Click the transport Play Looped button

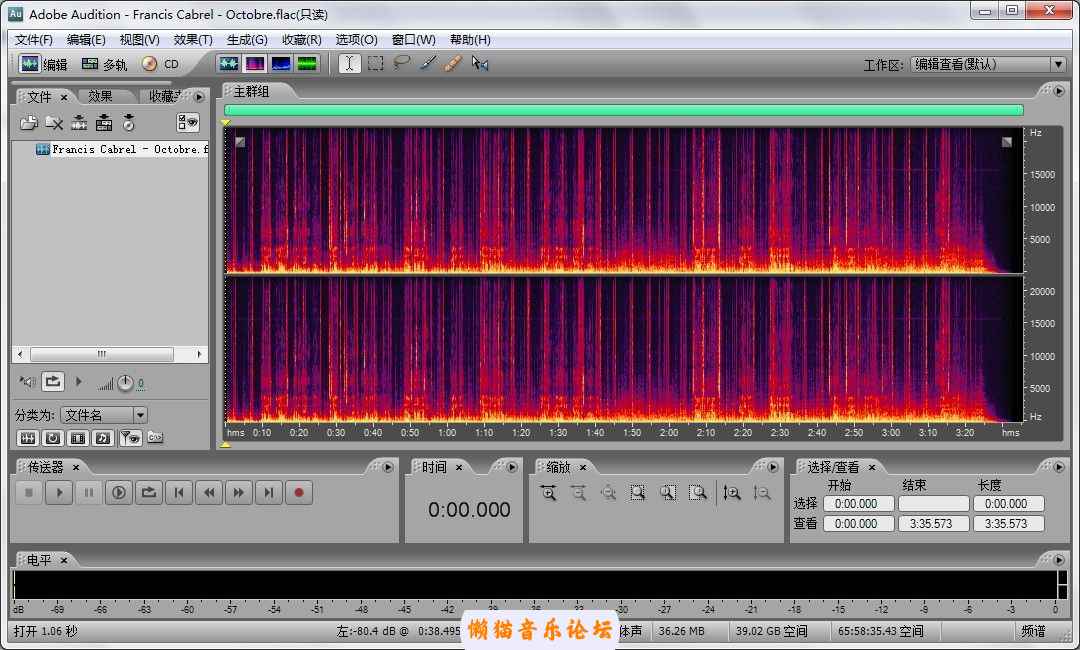[x=149, y=492]
